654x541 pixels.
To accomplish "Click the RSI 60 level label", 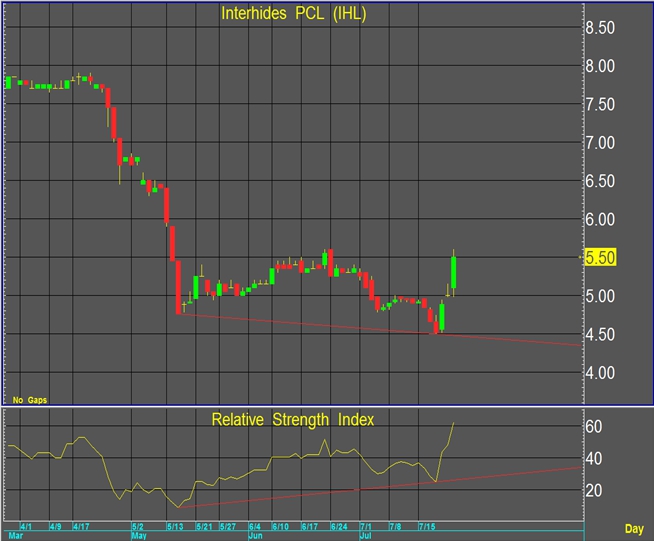I will (594, 427).
